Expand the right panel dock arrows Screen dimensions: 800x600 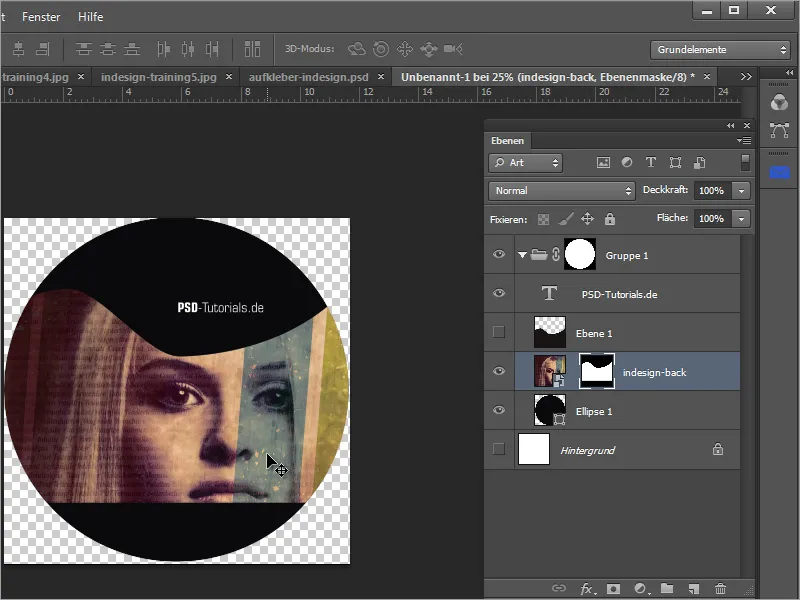[x=789, y=72]
